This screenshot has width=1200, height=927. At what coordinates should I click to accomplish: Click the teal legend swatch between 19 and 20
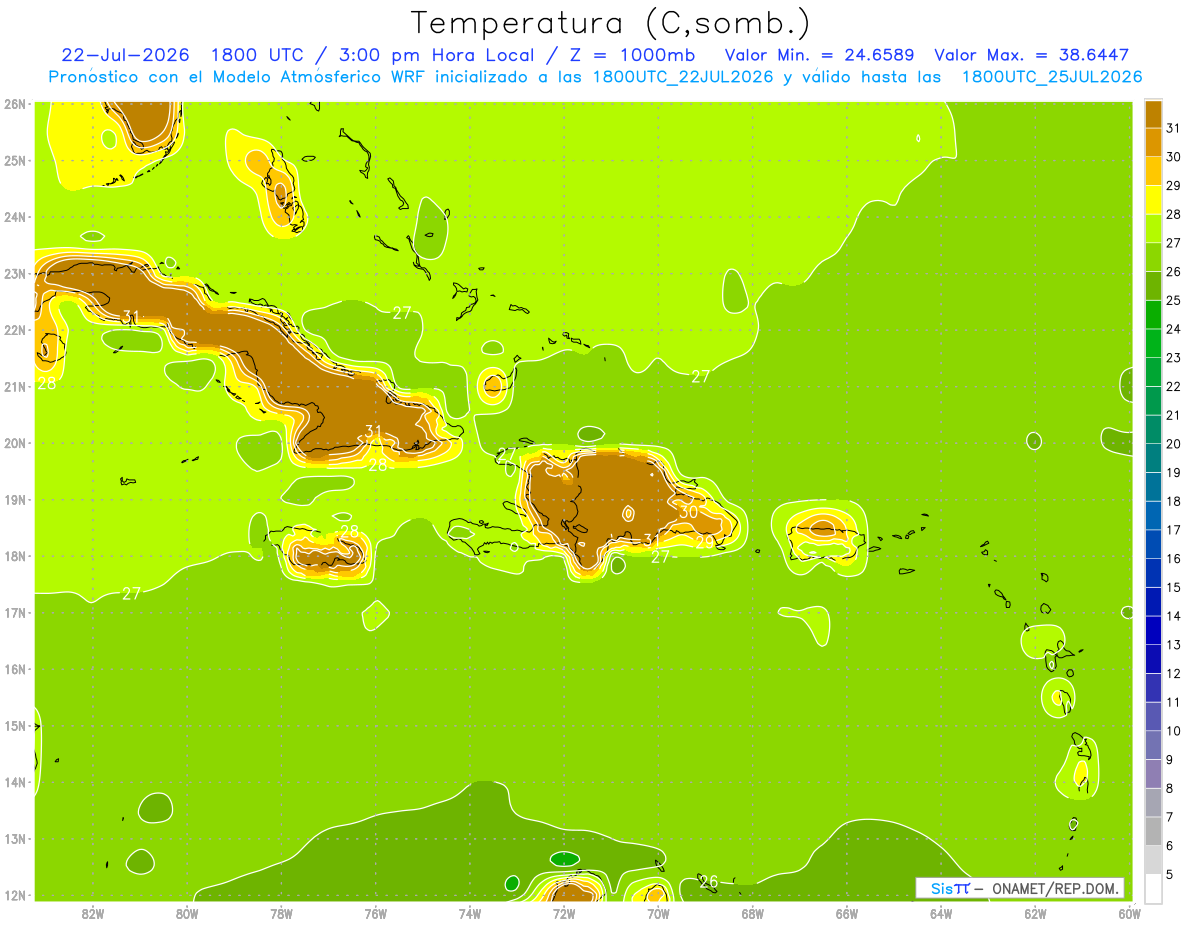coord(1153,458)
